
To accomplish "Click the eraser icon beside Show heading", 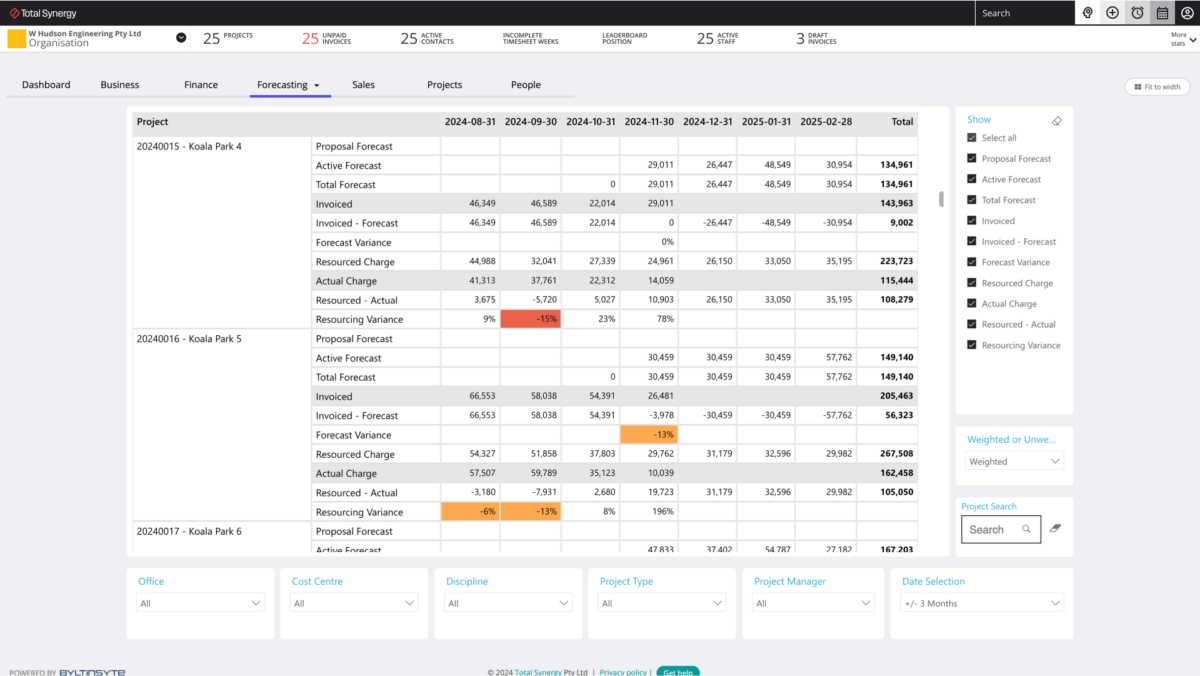I will click(1056, 120).
